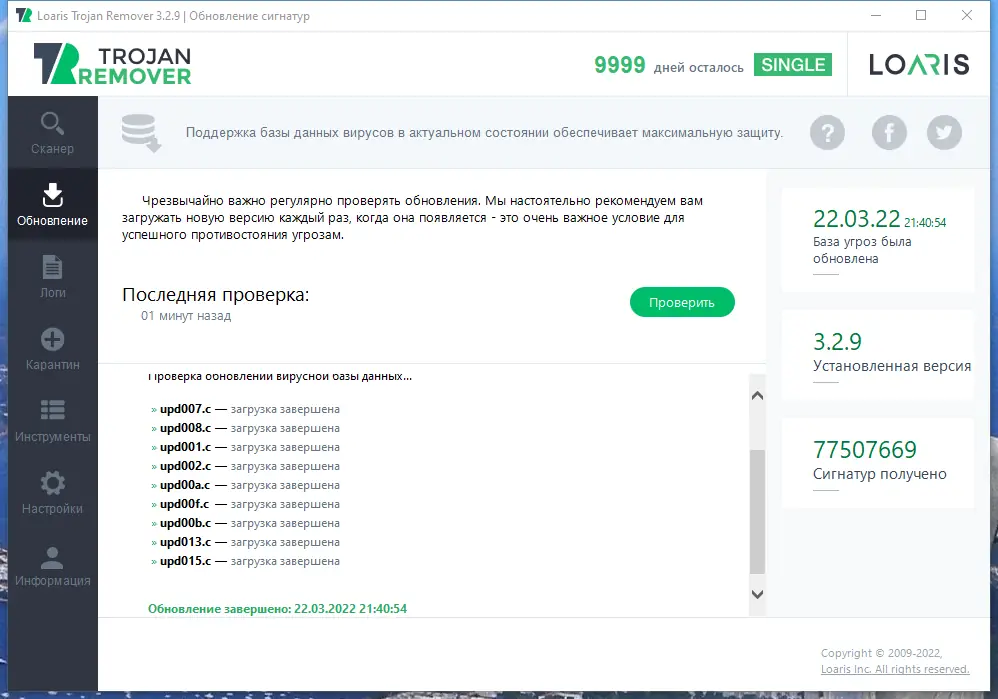Viewport: 998px width, 699px height.
Task: Click the virus database icon near header
Action: (141, 131)
